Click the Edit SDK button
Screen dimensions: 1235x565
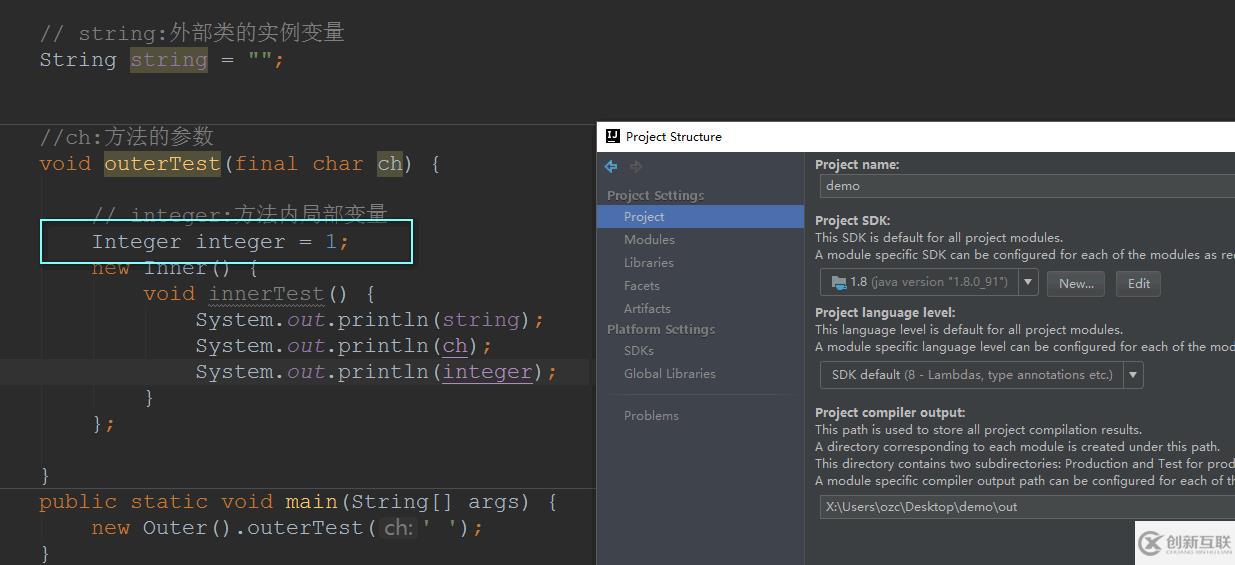(x=1138, y=283)
